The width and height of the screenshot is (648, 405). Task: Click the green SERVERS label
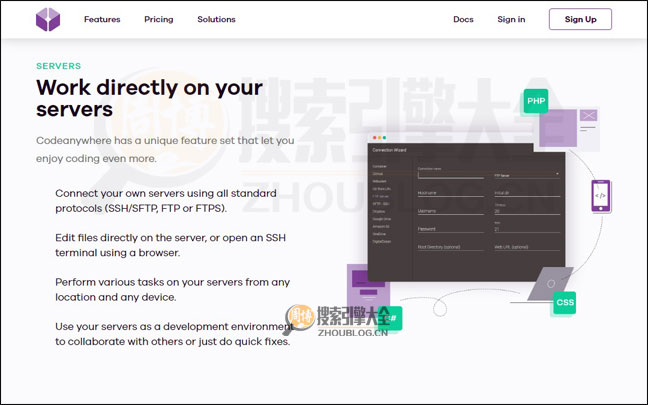(x=59, y=66)
